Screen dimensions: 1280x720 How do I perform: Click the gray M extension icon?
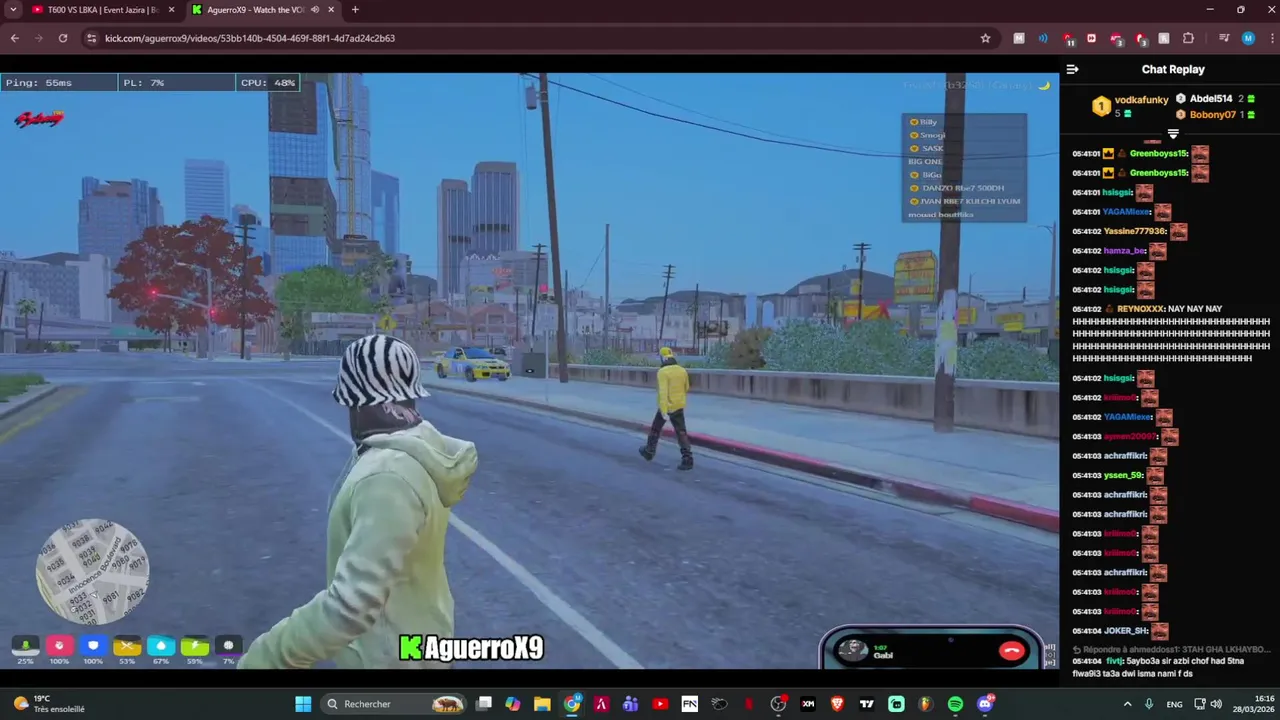(1019, 38)
